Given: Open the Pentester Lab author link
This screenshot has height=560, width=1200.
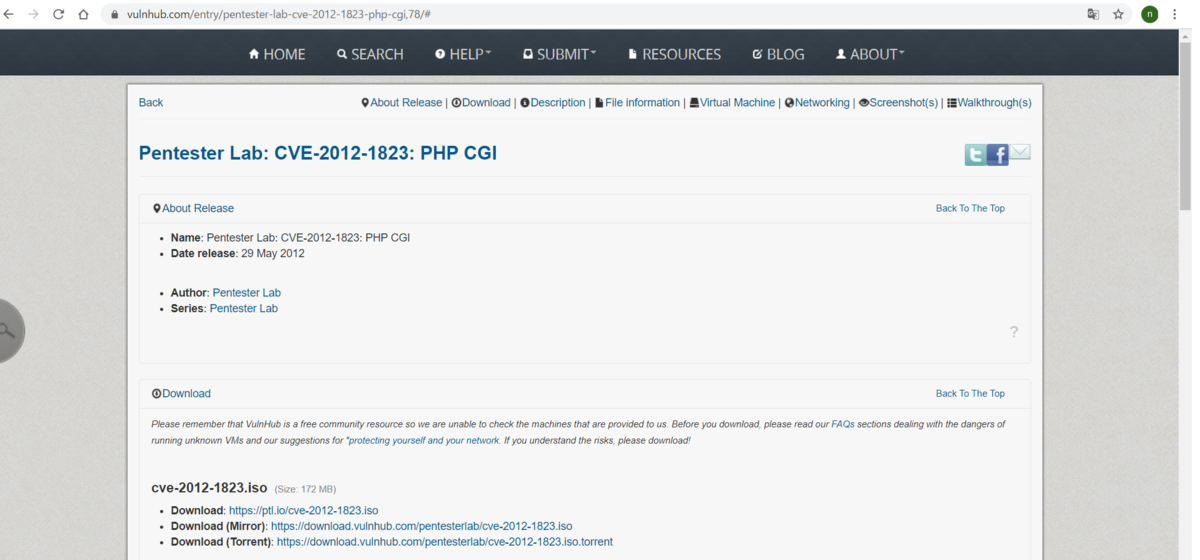Looking at the screenshot, I should coord(246,293).
